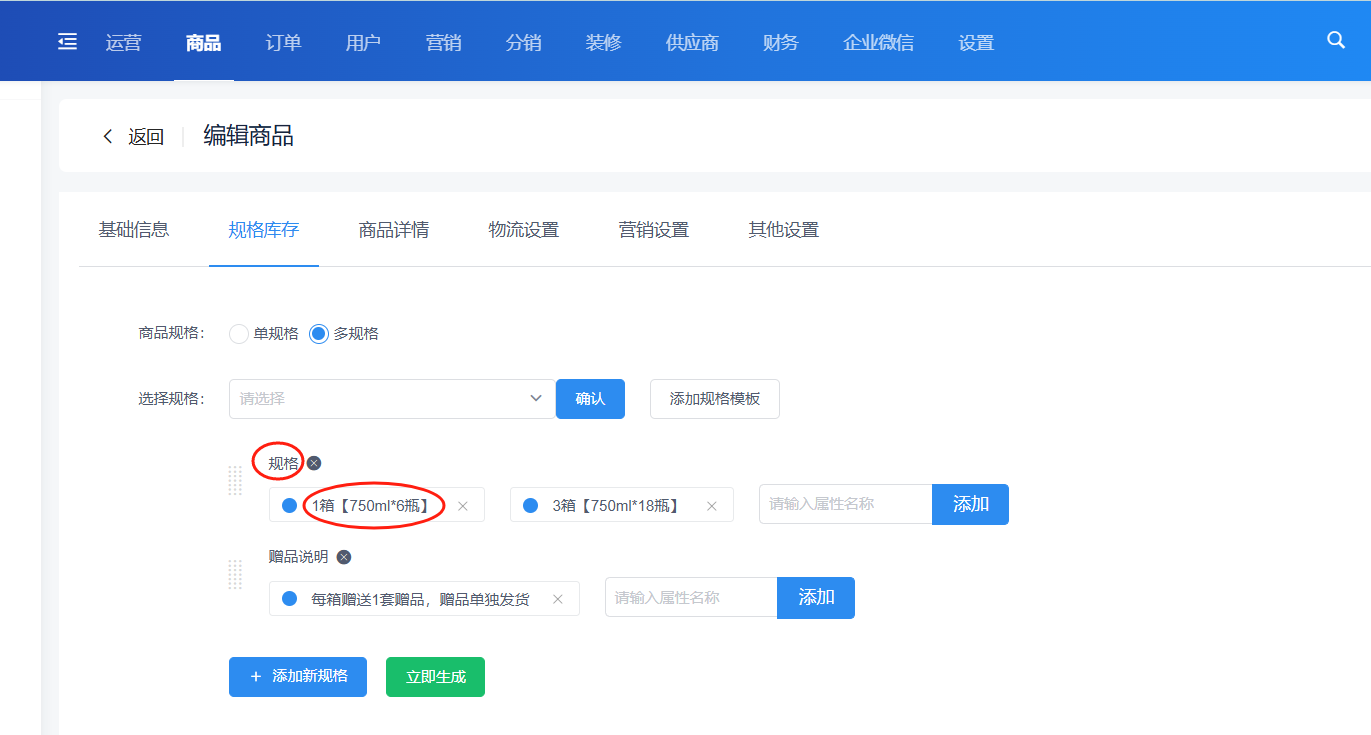Screen dimensions: 1371x735
Task: Open the 订单 top menu
Action: click(x=283, y=42)
